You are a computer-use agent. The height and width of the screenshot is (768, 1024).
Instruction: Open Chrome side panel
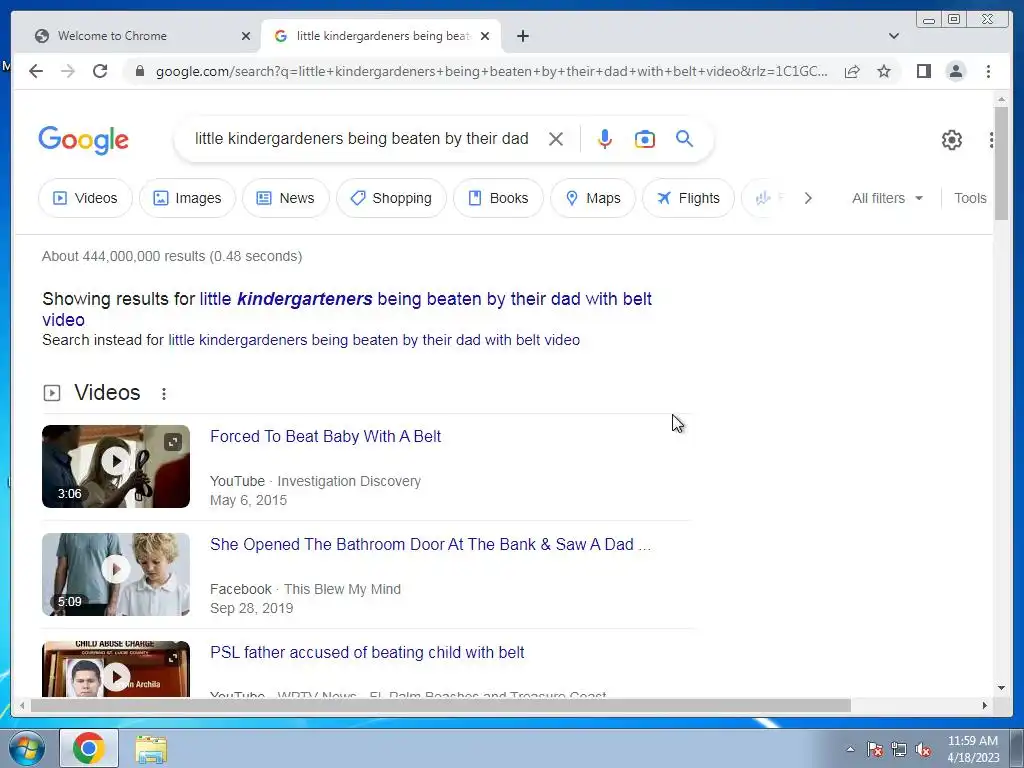923,71
